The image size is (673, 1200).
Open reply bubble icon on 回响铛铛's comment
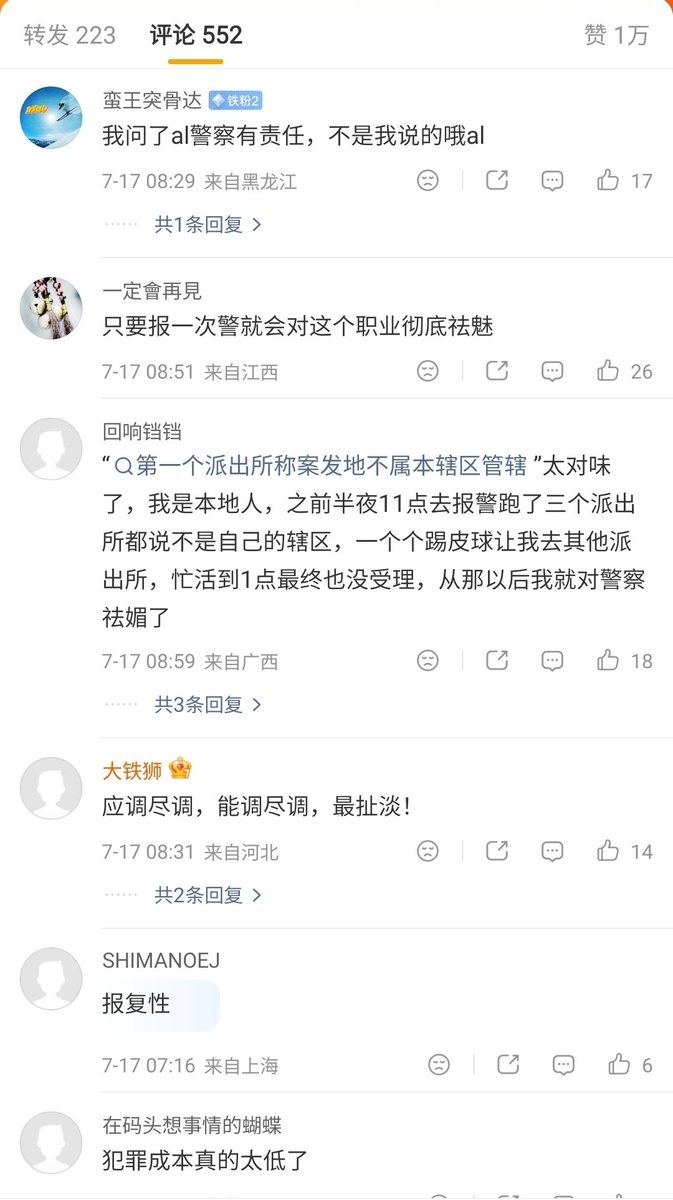(x=552, y=661)
